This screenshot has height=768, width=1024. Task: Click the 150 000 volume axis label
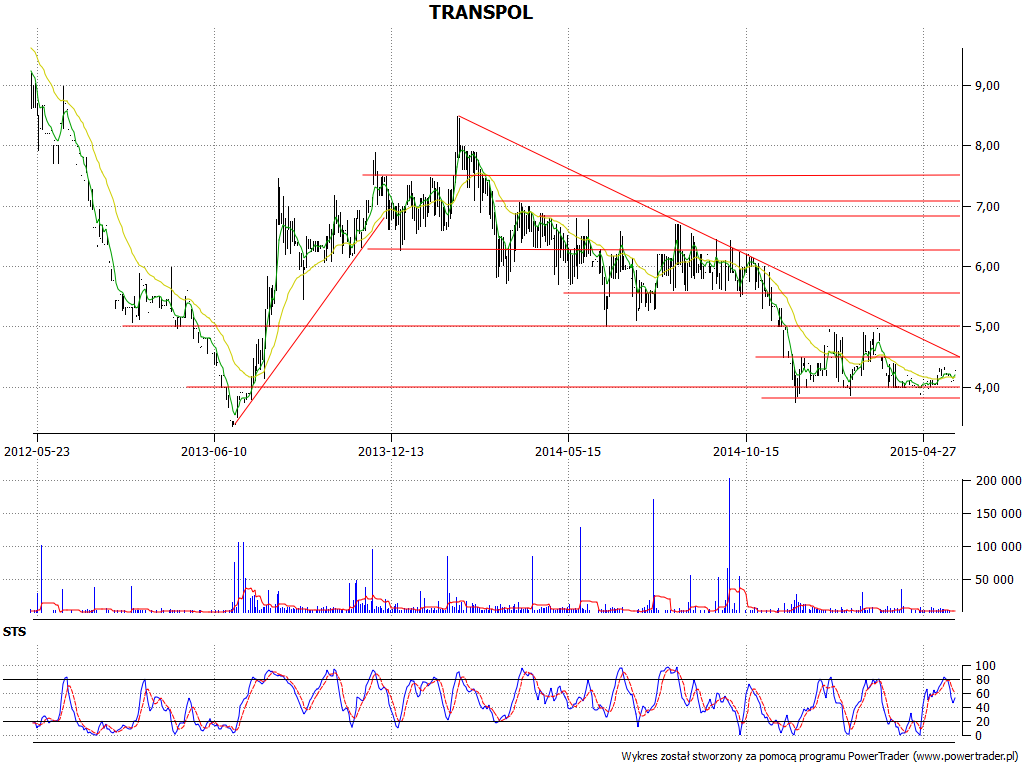[998, 514]
